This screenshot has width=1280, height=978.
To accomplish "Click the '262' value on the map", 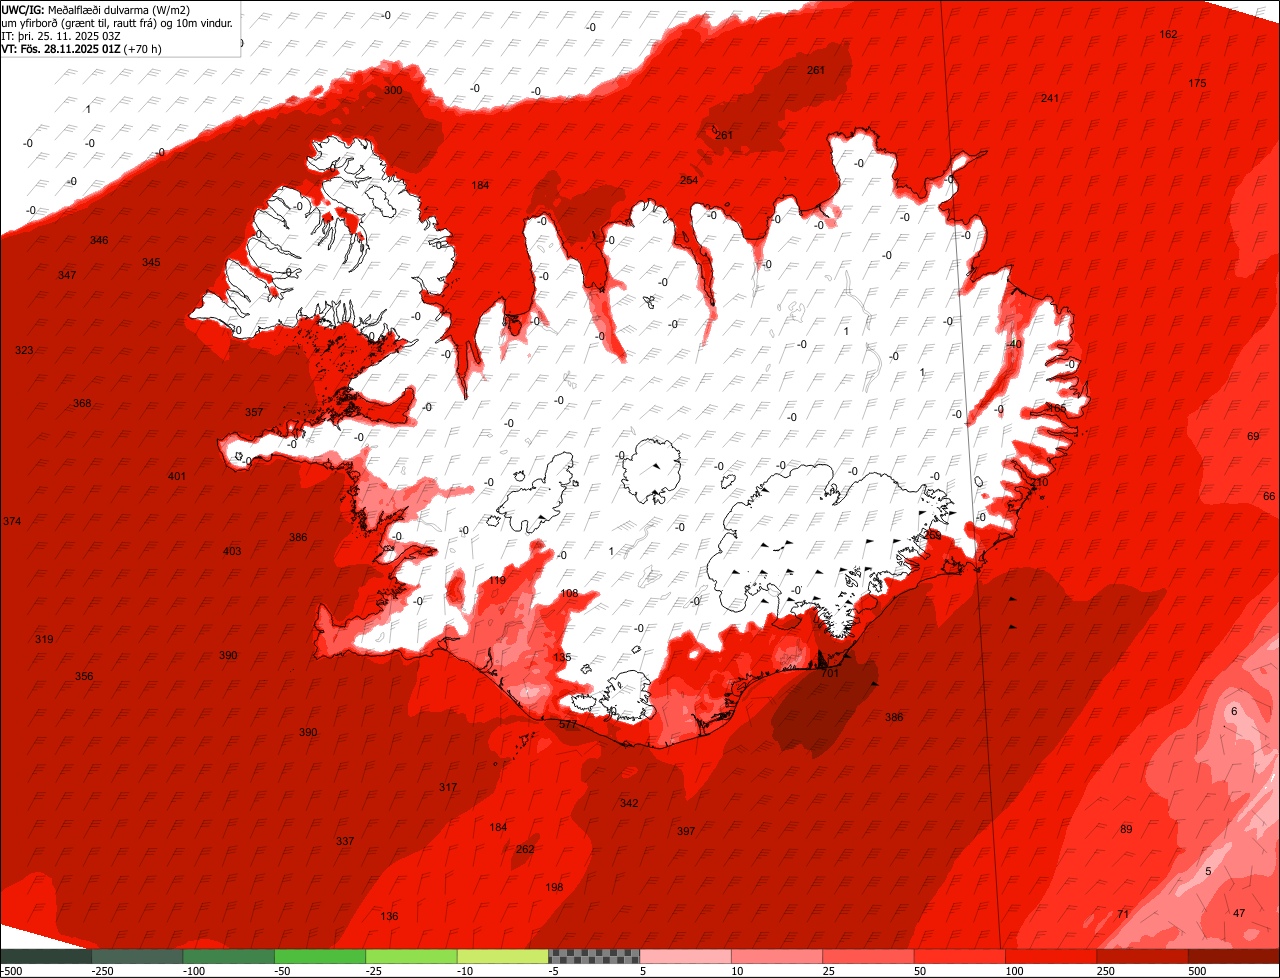I will pyautogui.click(x=525, y=849).
